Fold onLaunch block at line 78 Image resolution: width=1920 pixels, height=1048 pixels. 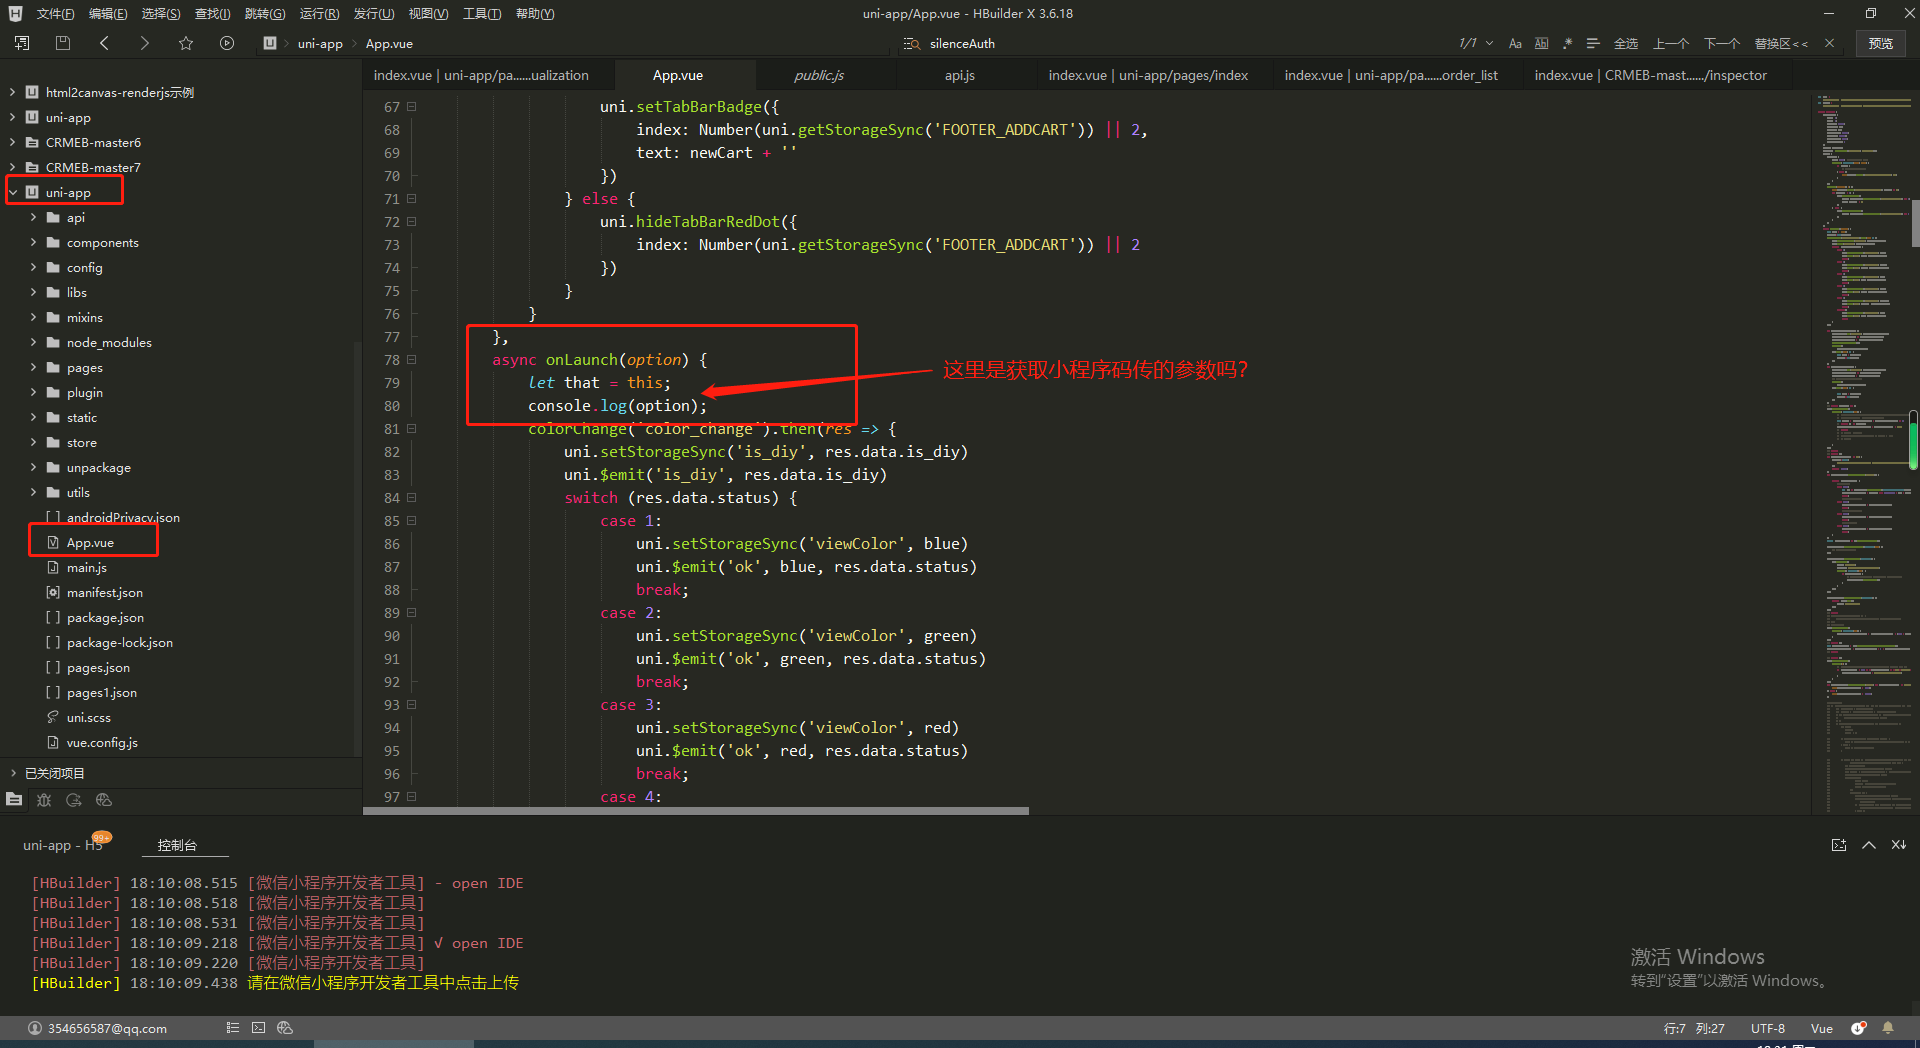pos(411,359)
